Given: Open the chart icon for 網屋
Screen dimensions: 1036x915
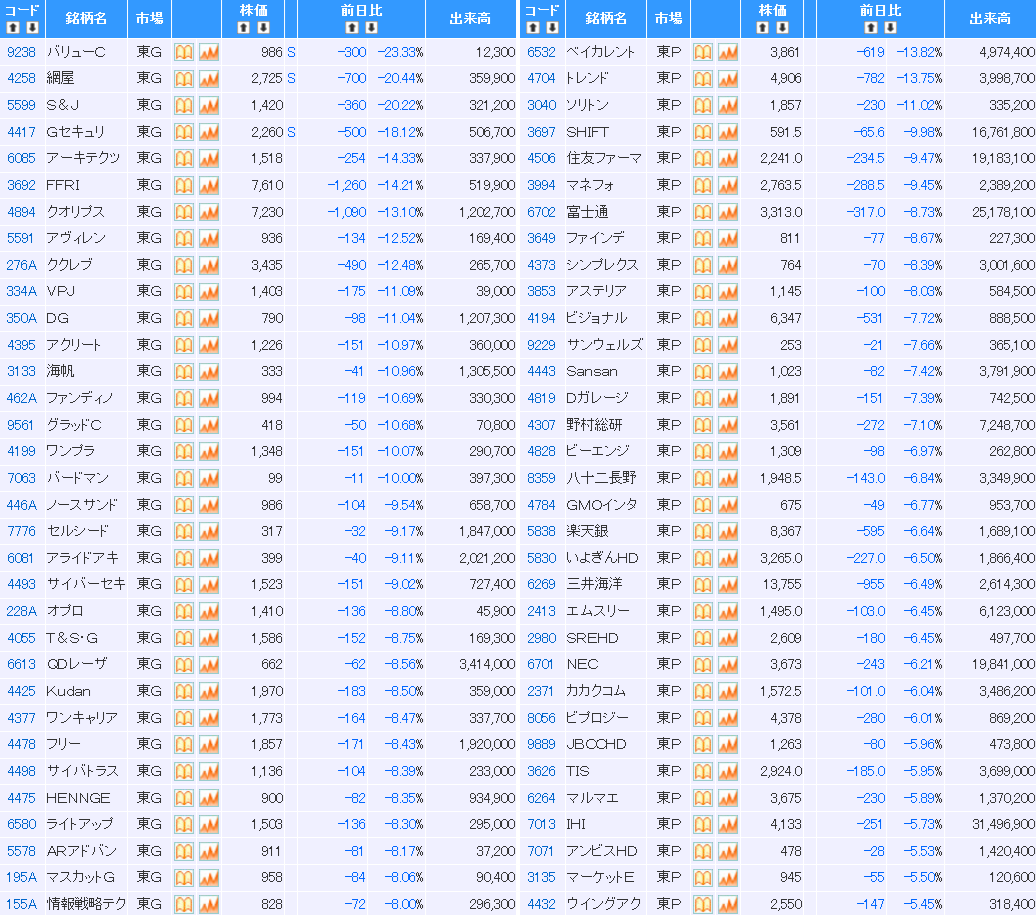Looking at the screenshot, I should click(x=209, y=79).
